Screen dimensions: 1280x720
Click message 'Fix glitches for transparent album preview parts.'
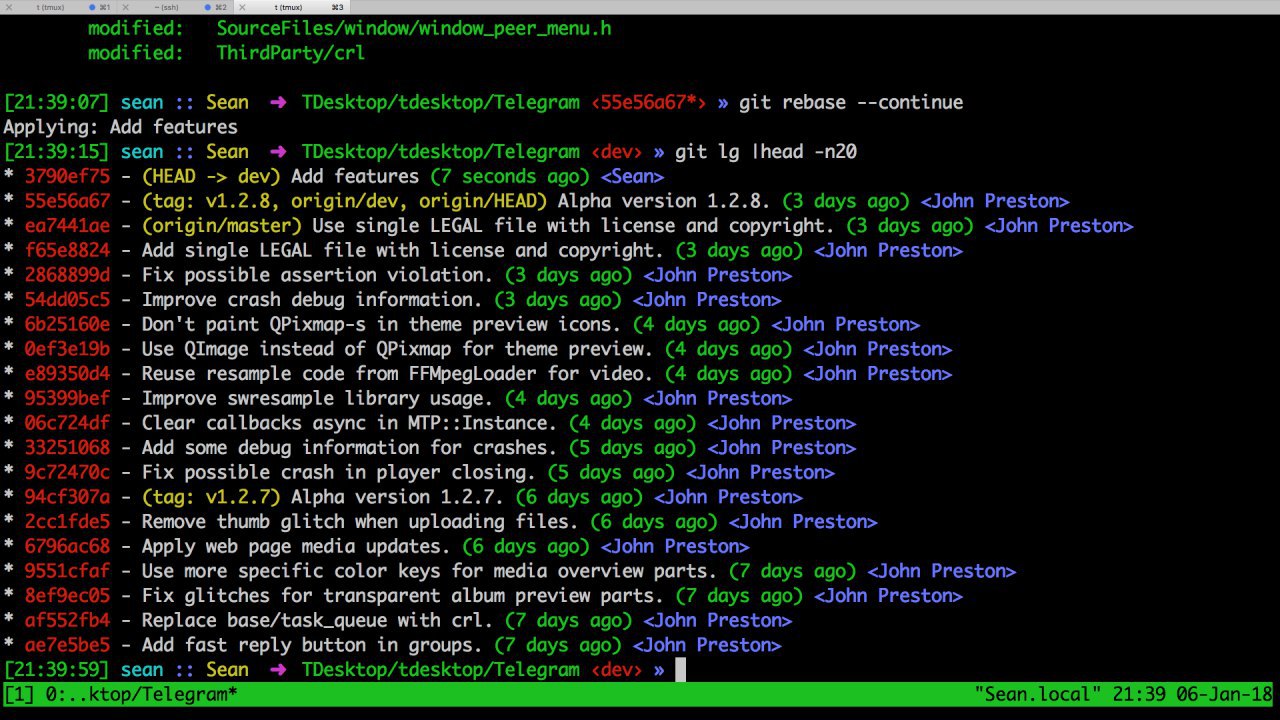pos(403,595)
